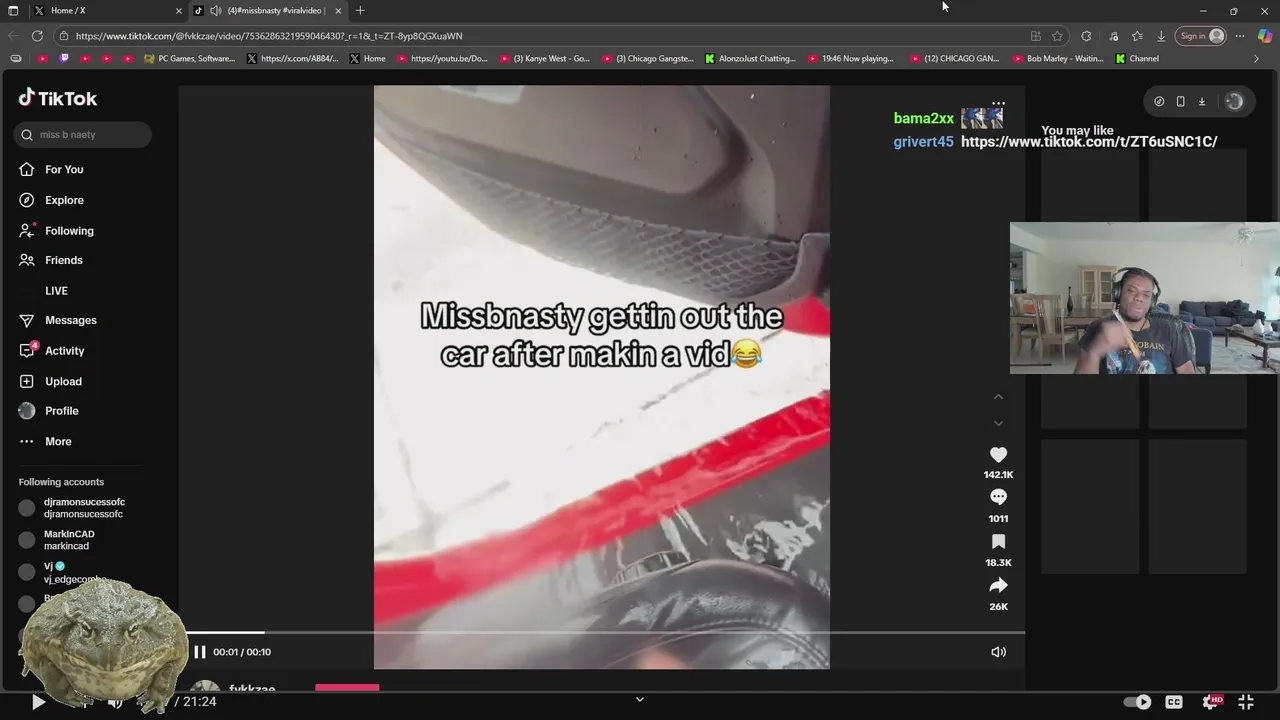The image size is (1280, 720).
Task: Go to TikTok LIVE
Action: (56, 291)
